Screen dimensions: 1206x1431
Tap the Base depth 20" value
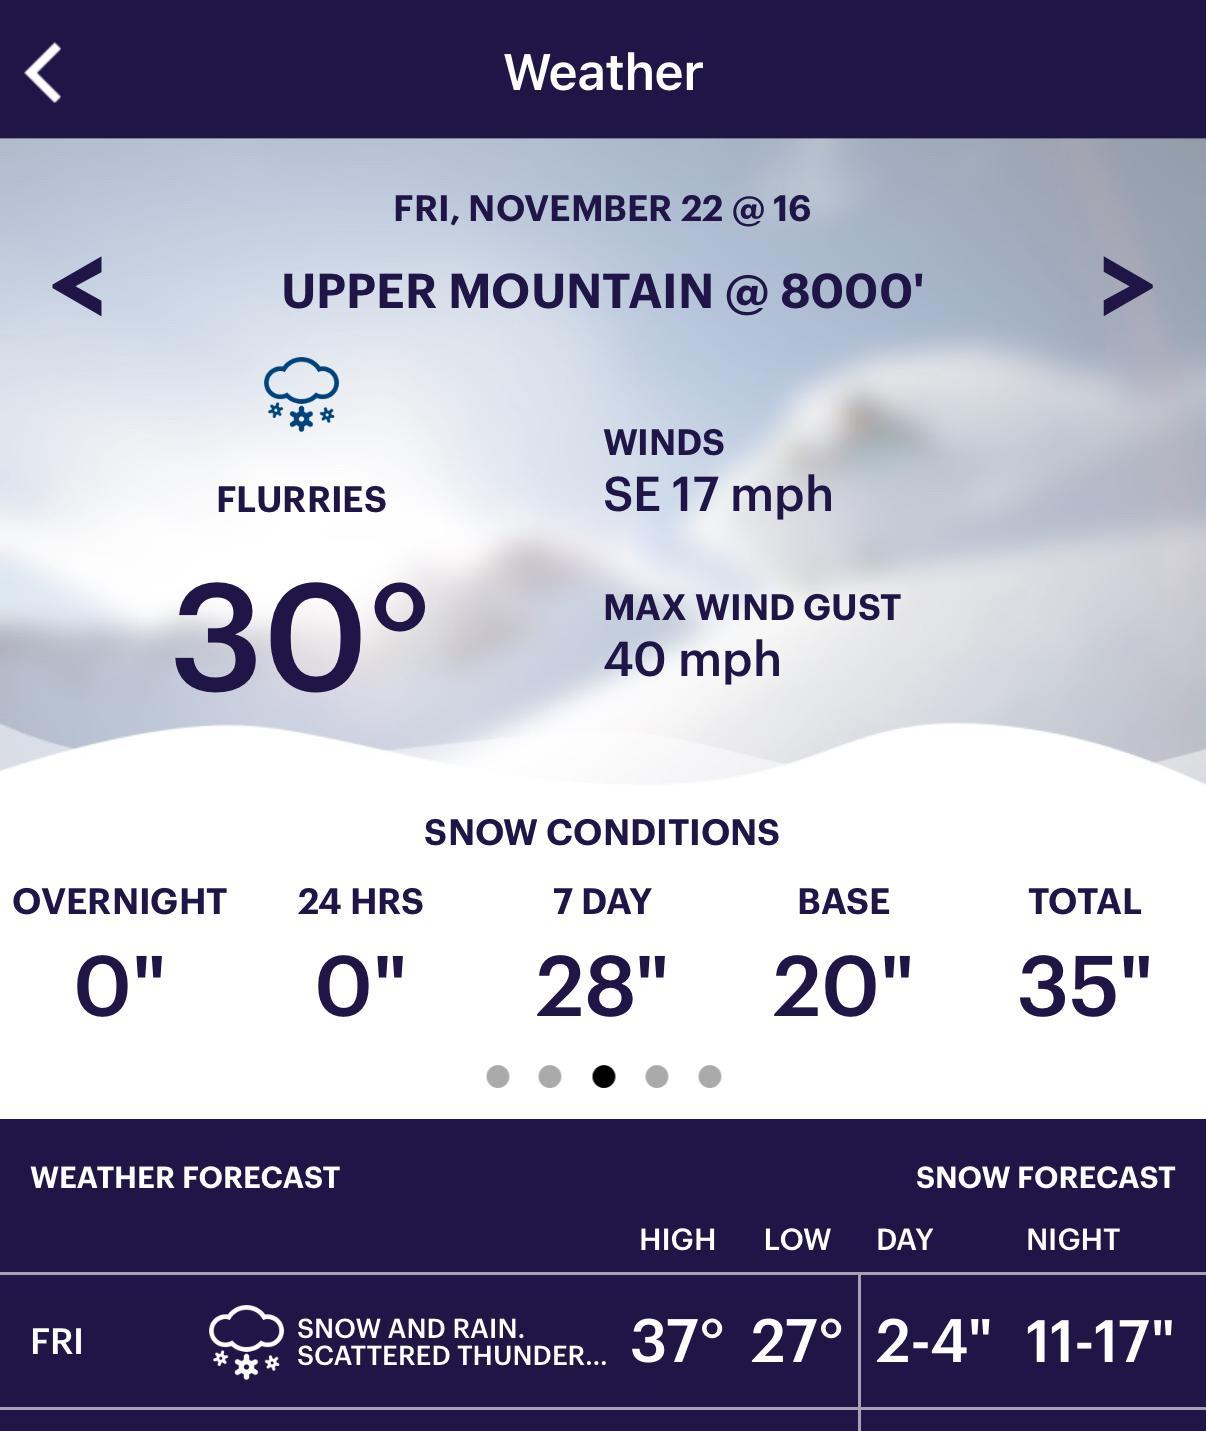[843, 986]
